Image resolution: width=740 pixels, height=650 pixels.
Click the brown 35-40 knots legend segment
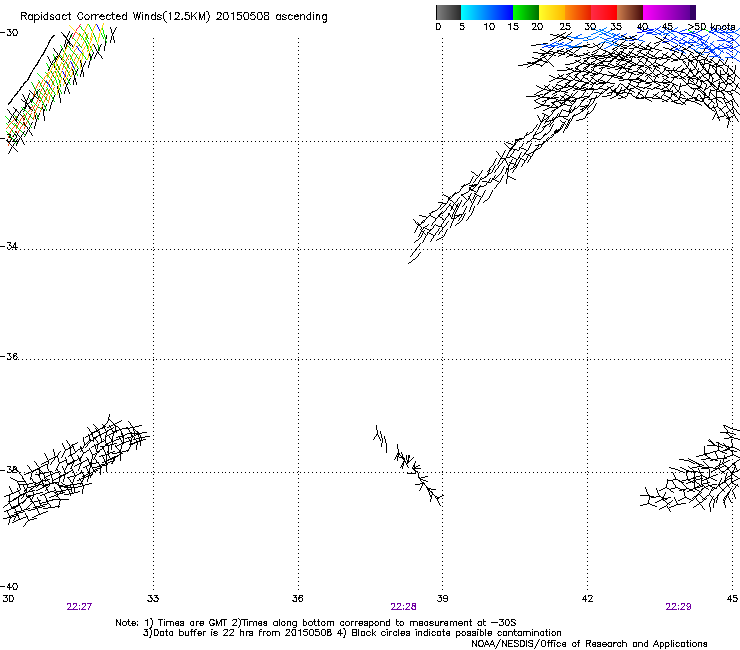tap(630, 12)
